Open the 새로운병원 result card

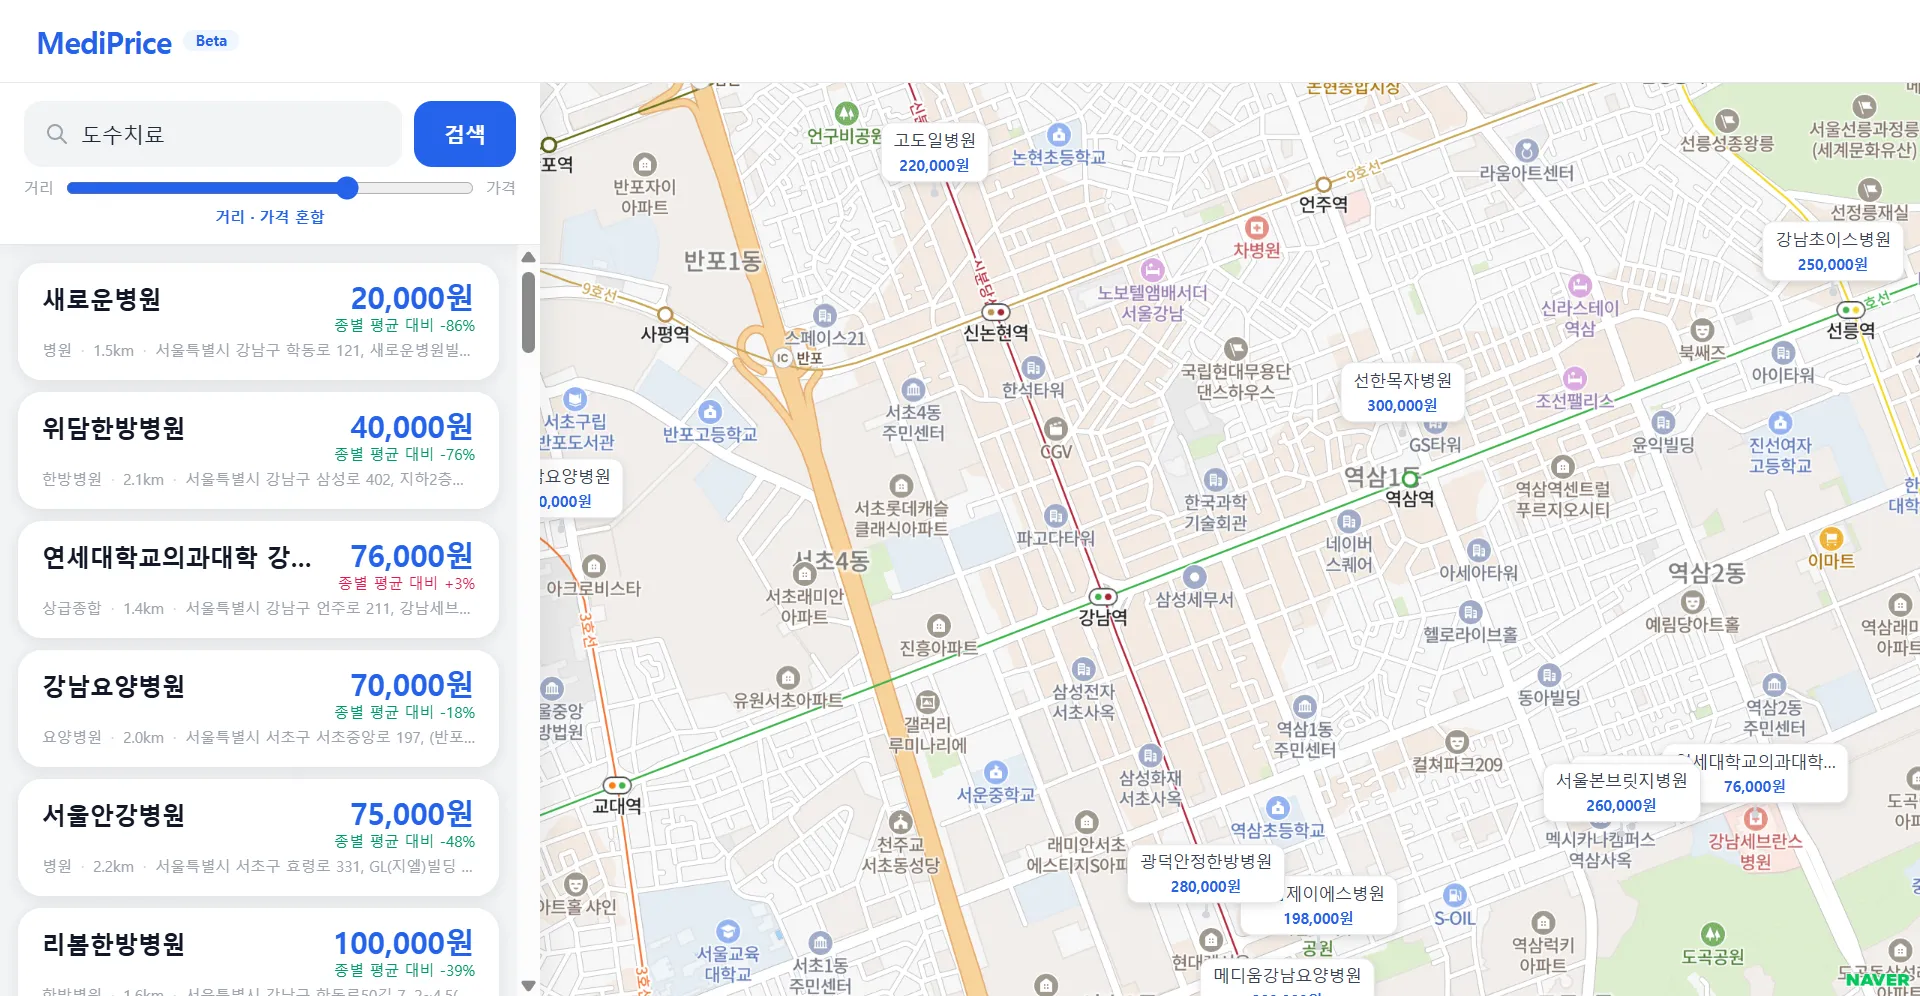point(258,322)
